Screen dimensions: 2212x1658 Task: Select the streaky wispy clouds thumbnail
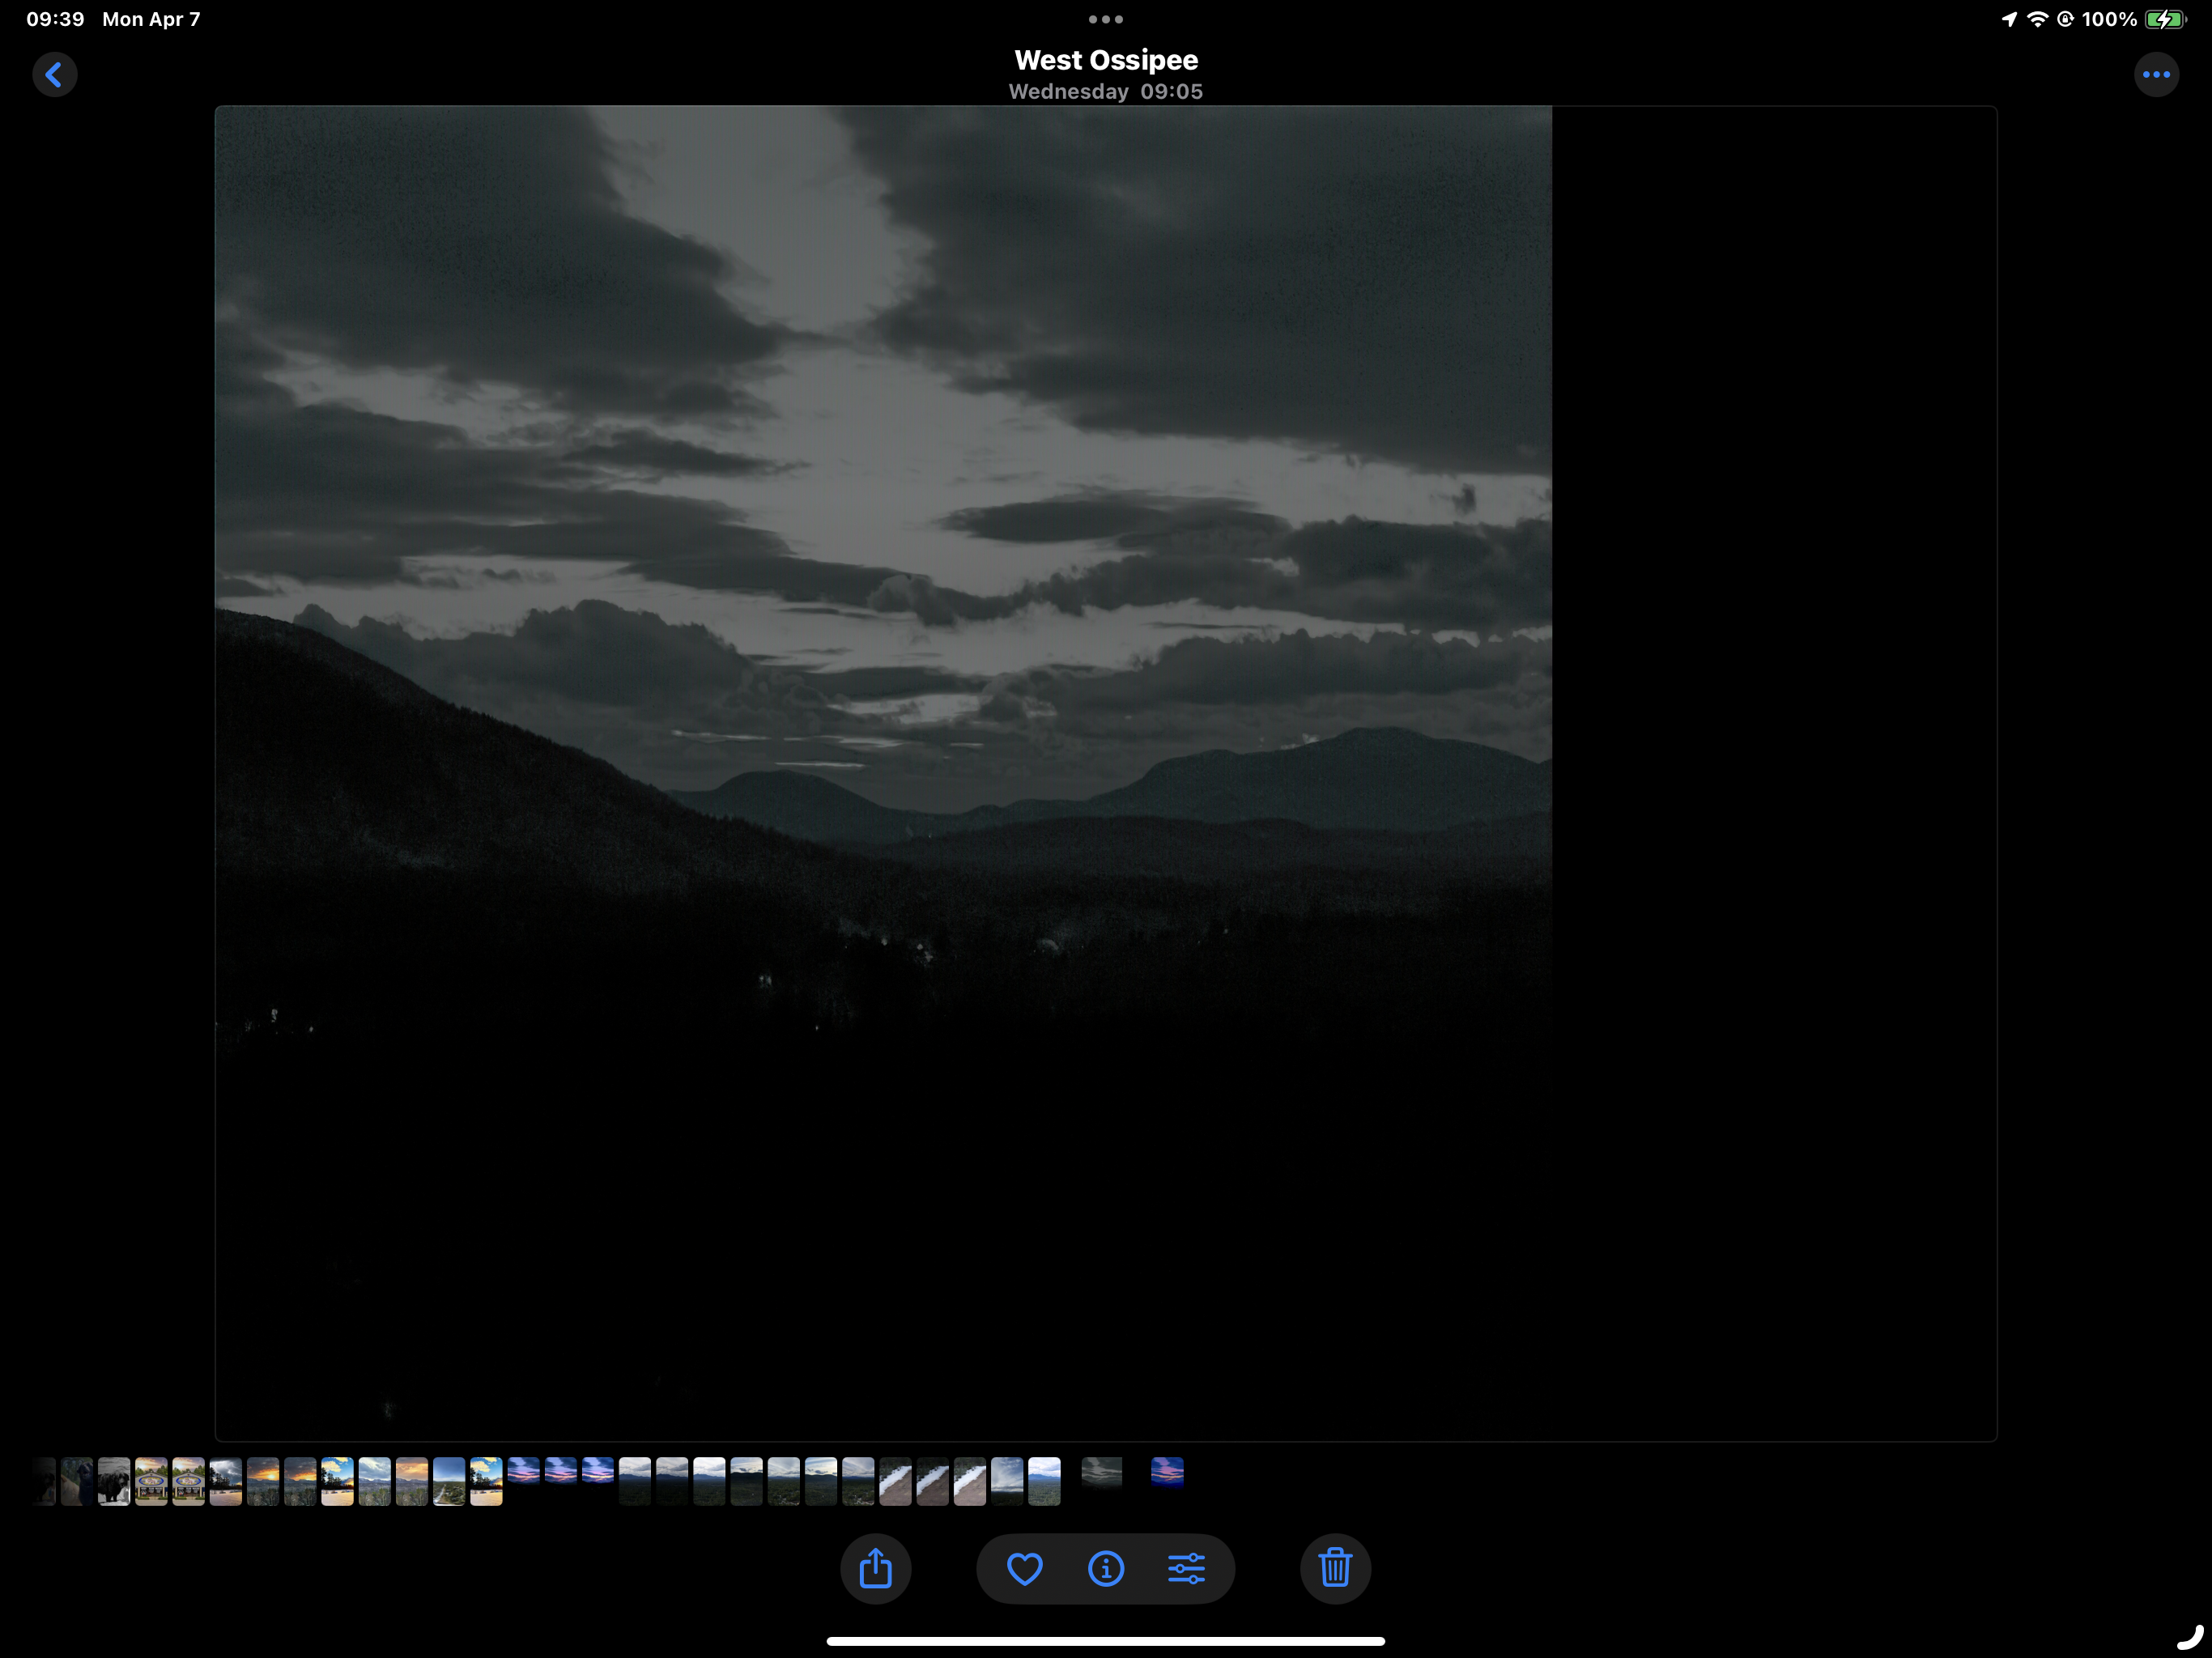(x=1007, y=1482)
